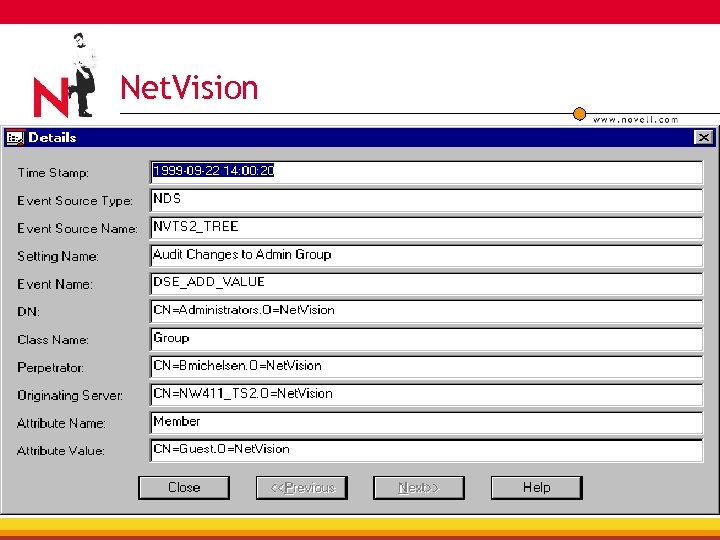This screenshot has width=720, height=540.
Task: Focus the Attribute Name field showing Member
Action: click(426, 422)
